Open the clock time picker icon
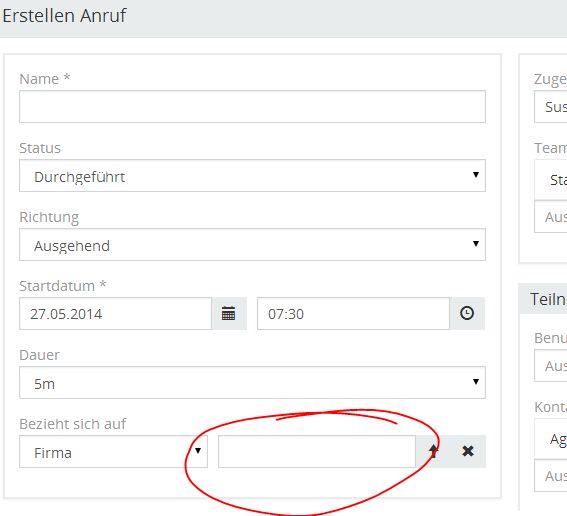 point(467,314)
